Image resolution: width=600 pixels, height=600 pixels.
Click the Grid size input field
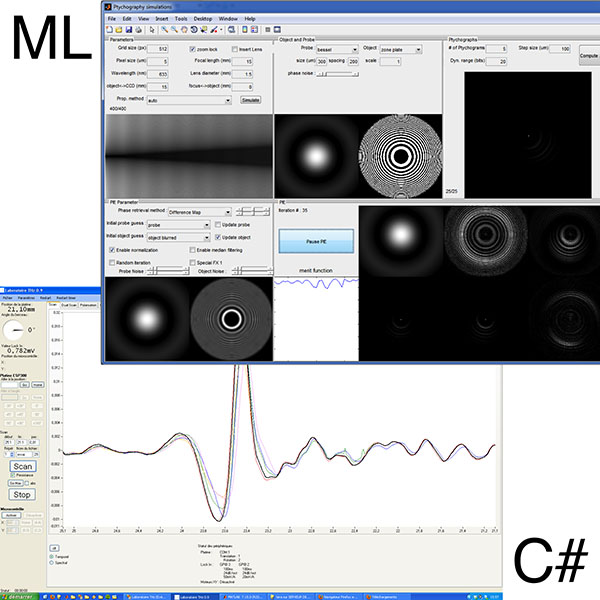pyautogui.click(x=158, y=49)
